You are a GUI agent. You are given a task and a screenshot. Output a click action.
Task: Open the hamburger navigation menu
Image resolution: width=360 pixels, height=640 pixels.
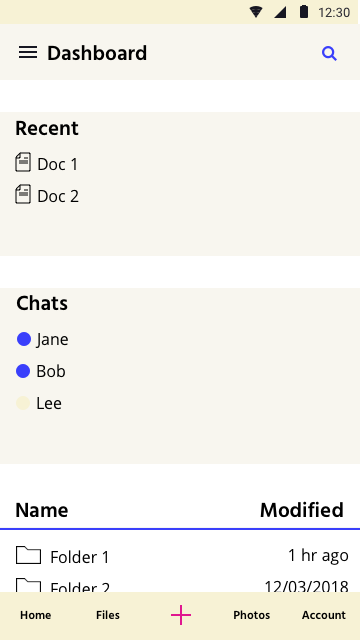(x=28, y=53)
